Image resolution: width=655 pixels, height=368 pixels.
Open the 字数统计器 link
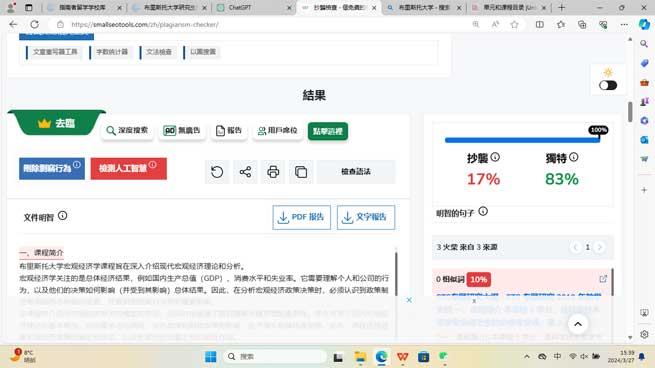[111, 52]
